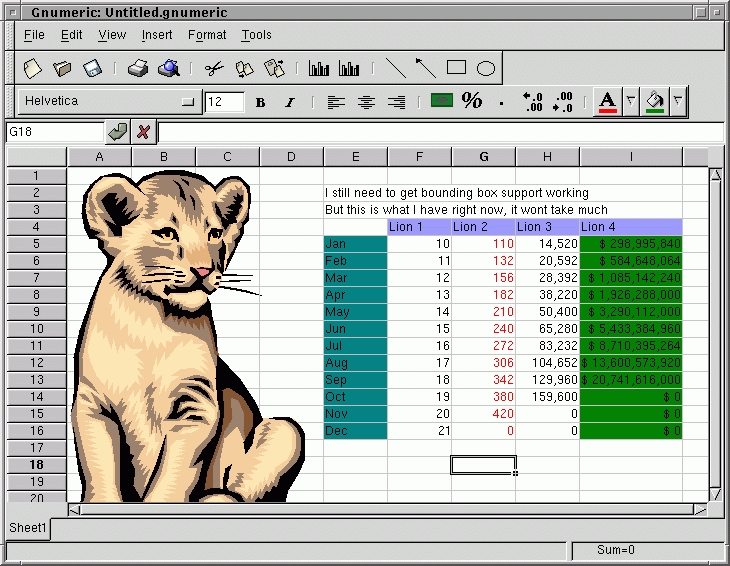The height and width of the screenshot is (566, 730).
Task: Select the rectangle drawing tool
Action: click(x=456, y=68)
